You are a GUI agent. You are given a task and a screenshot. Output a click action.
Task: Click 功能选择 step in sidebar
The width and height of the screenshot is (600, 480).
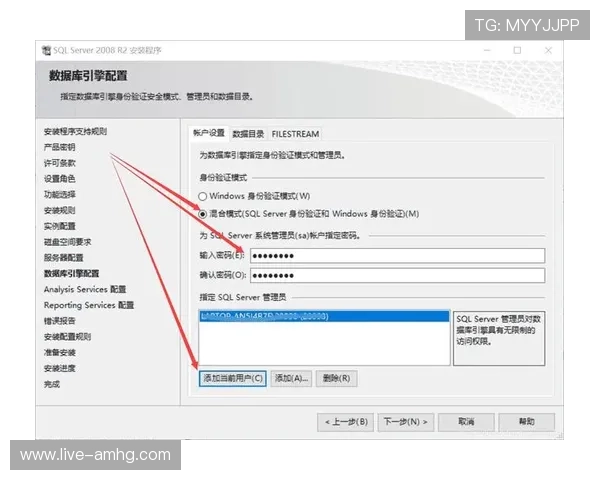point(59,194)
